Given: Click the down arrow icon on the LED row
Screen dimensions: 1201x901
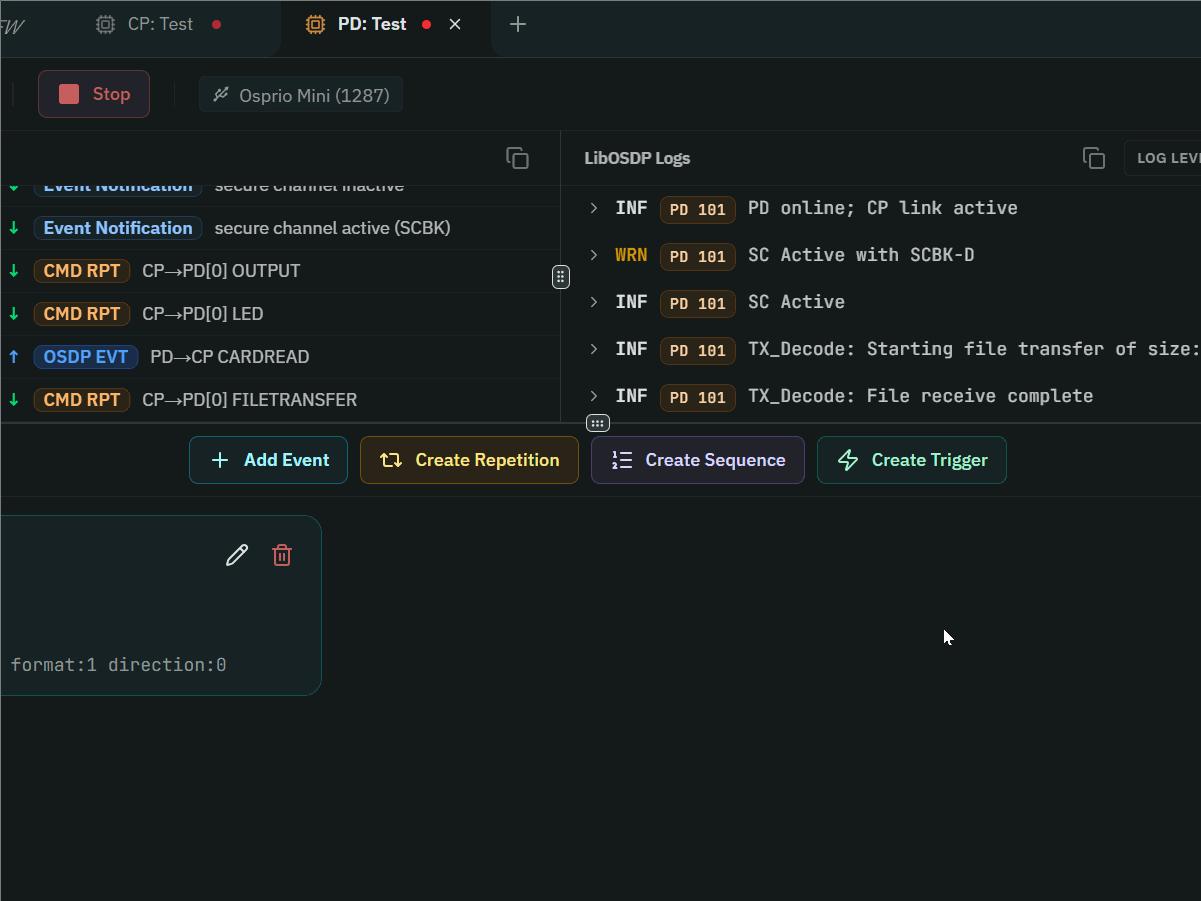Looking at the screenshot, I should [14, 314].
